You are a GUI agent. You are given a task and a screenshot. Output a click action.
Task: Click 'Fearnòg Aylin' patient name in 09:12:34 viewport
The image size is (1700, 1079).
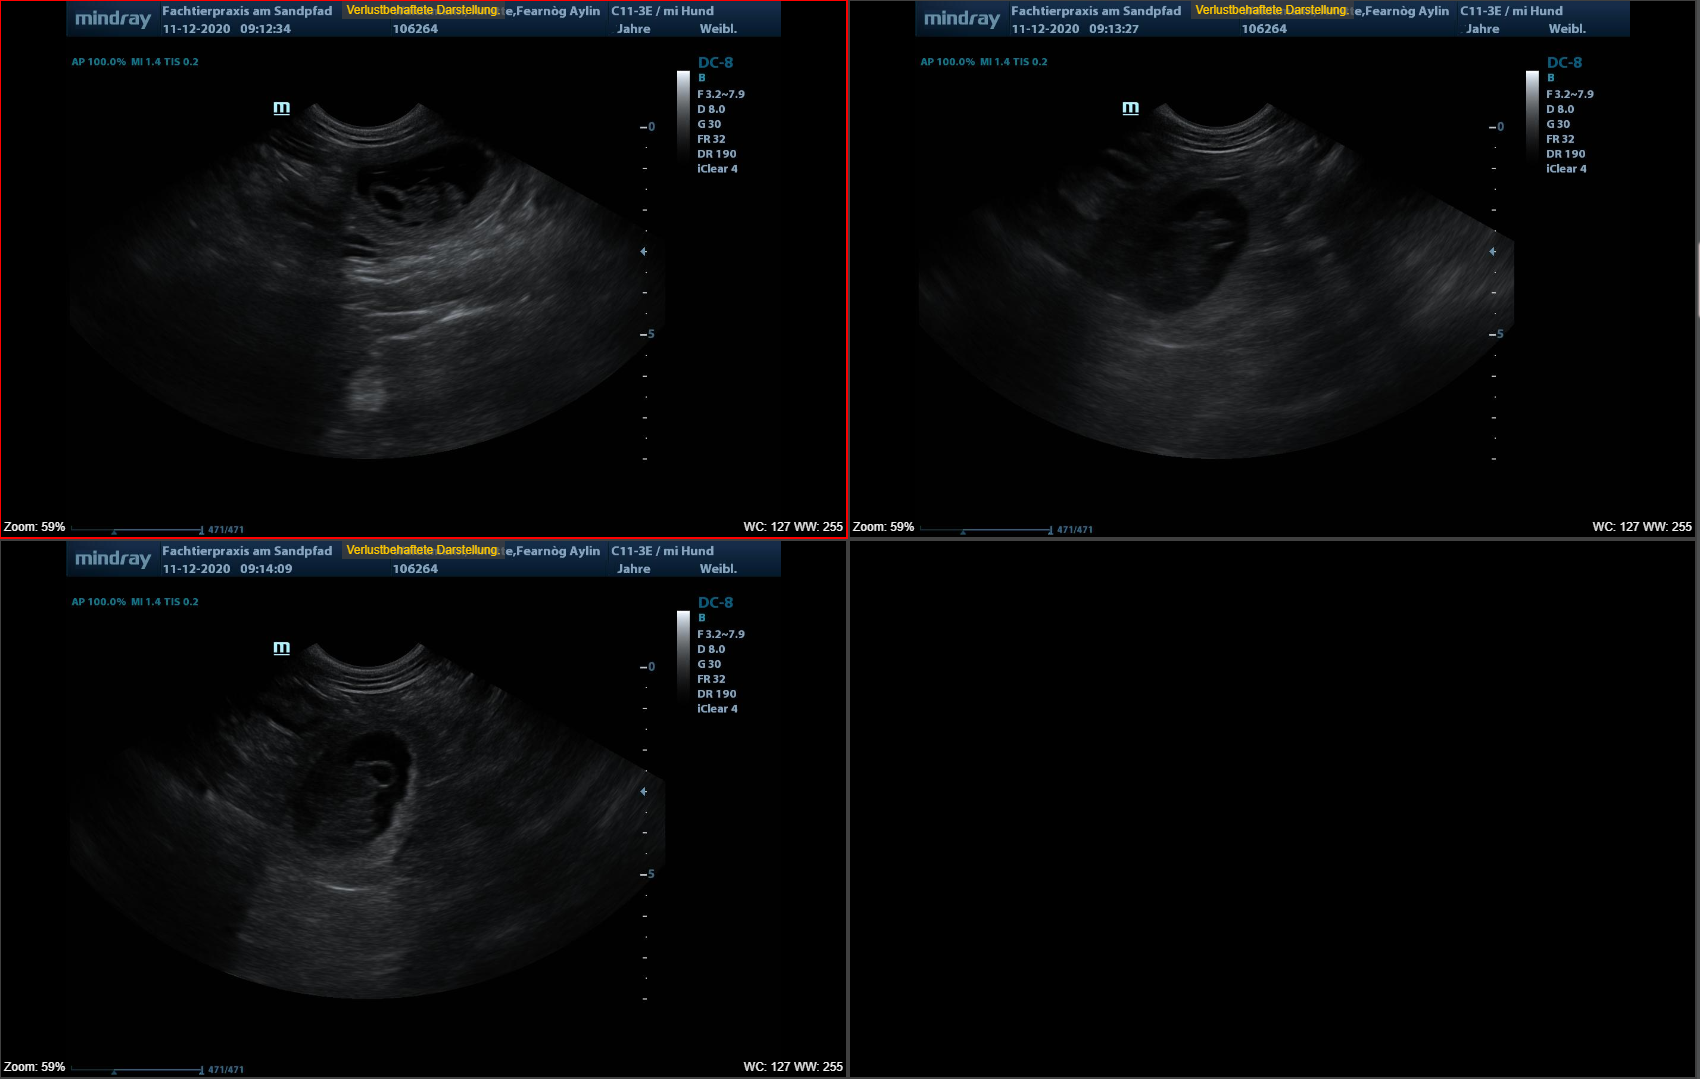coord(558,11)
